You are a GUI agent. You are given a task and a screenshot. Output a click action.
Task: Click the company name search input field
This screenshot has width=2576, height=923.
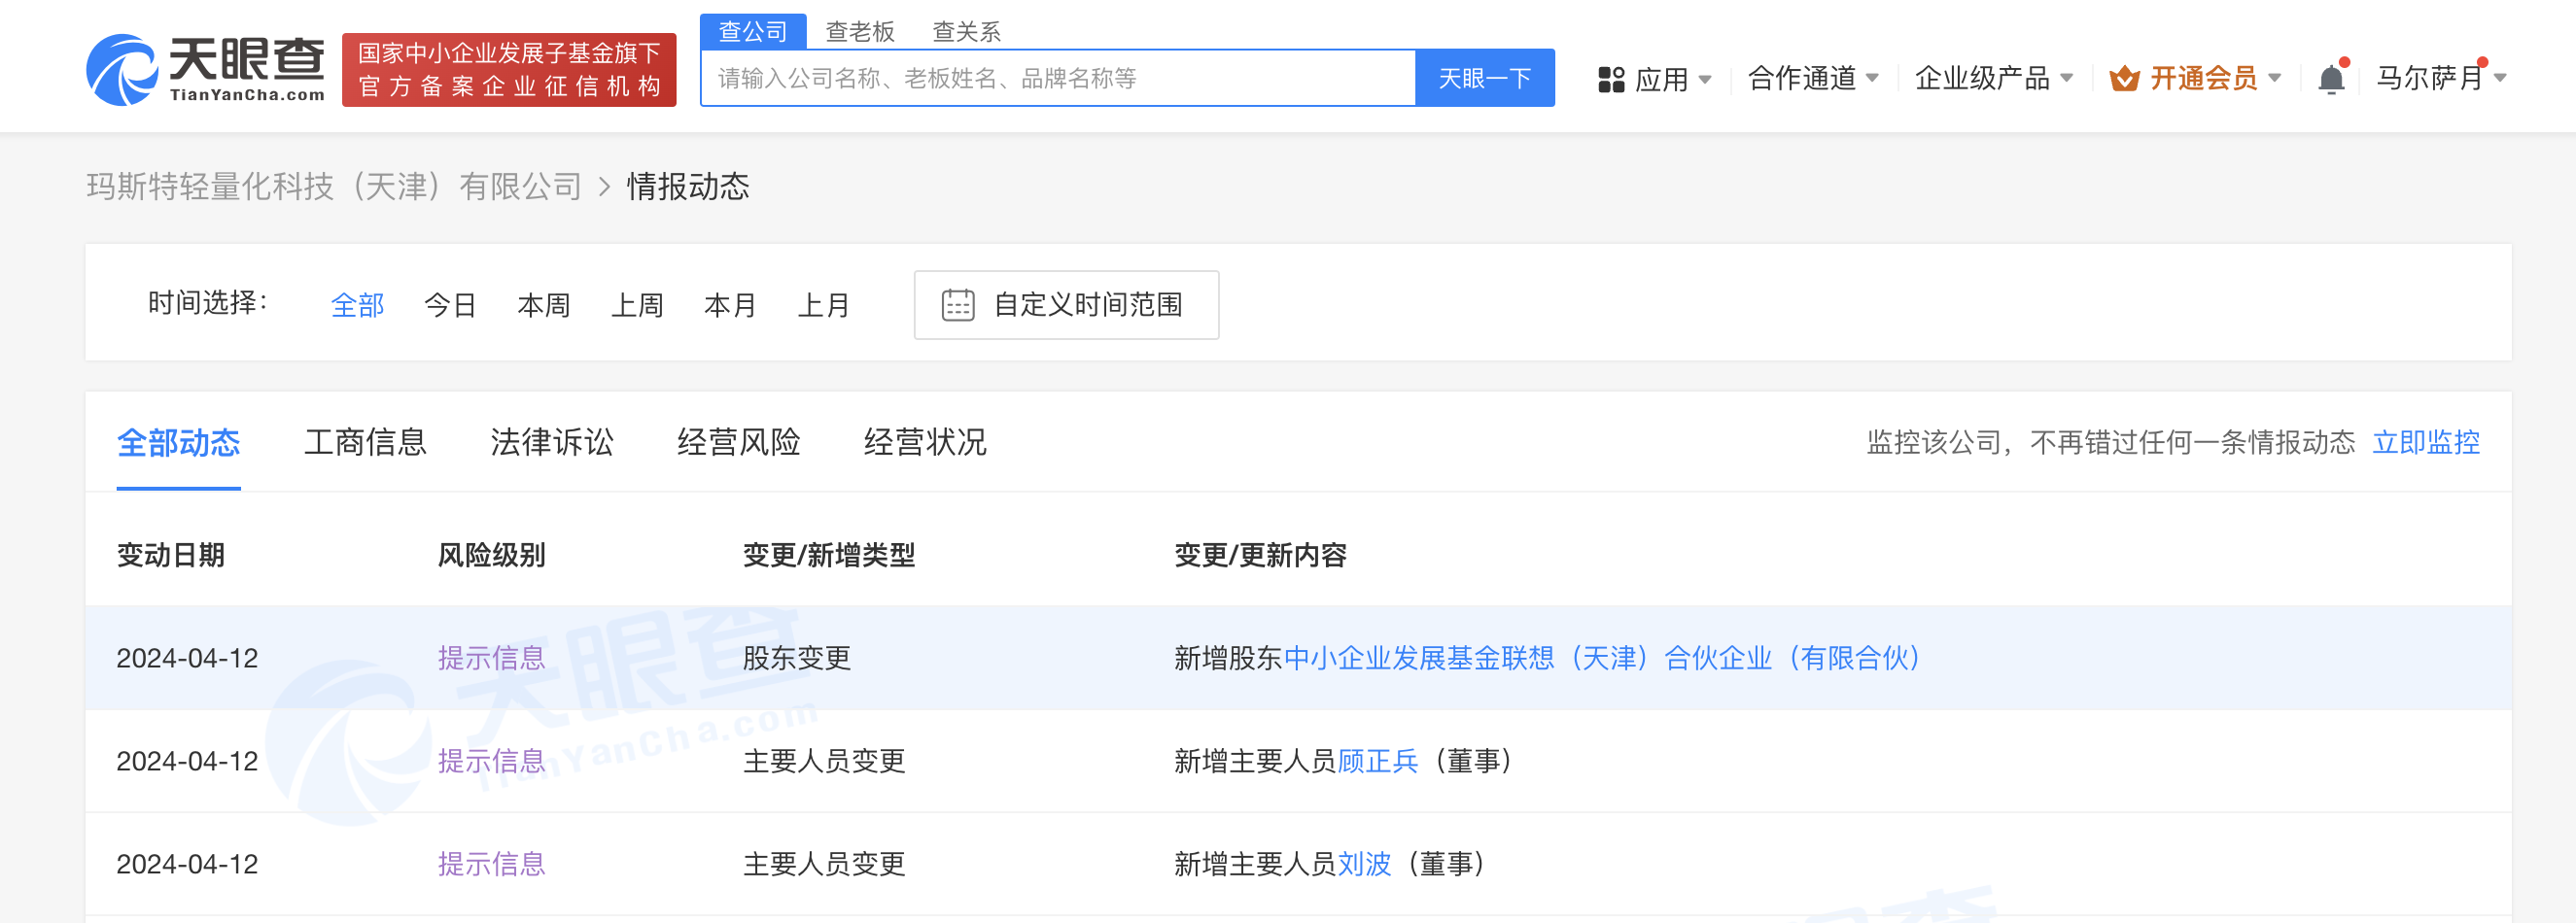pos(1057,78)
